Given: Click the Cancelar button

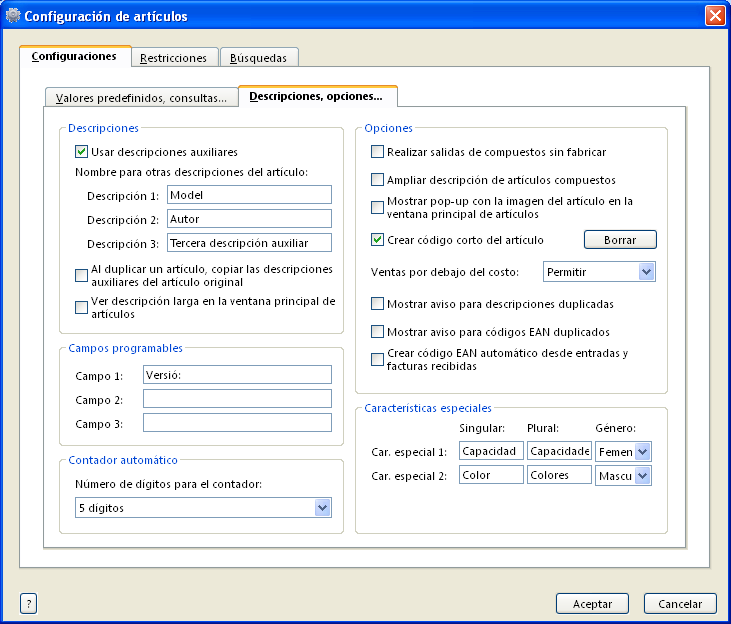Looking at the screenshot, I should (680, 604).
